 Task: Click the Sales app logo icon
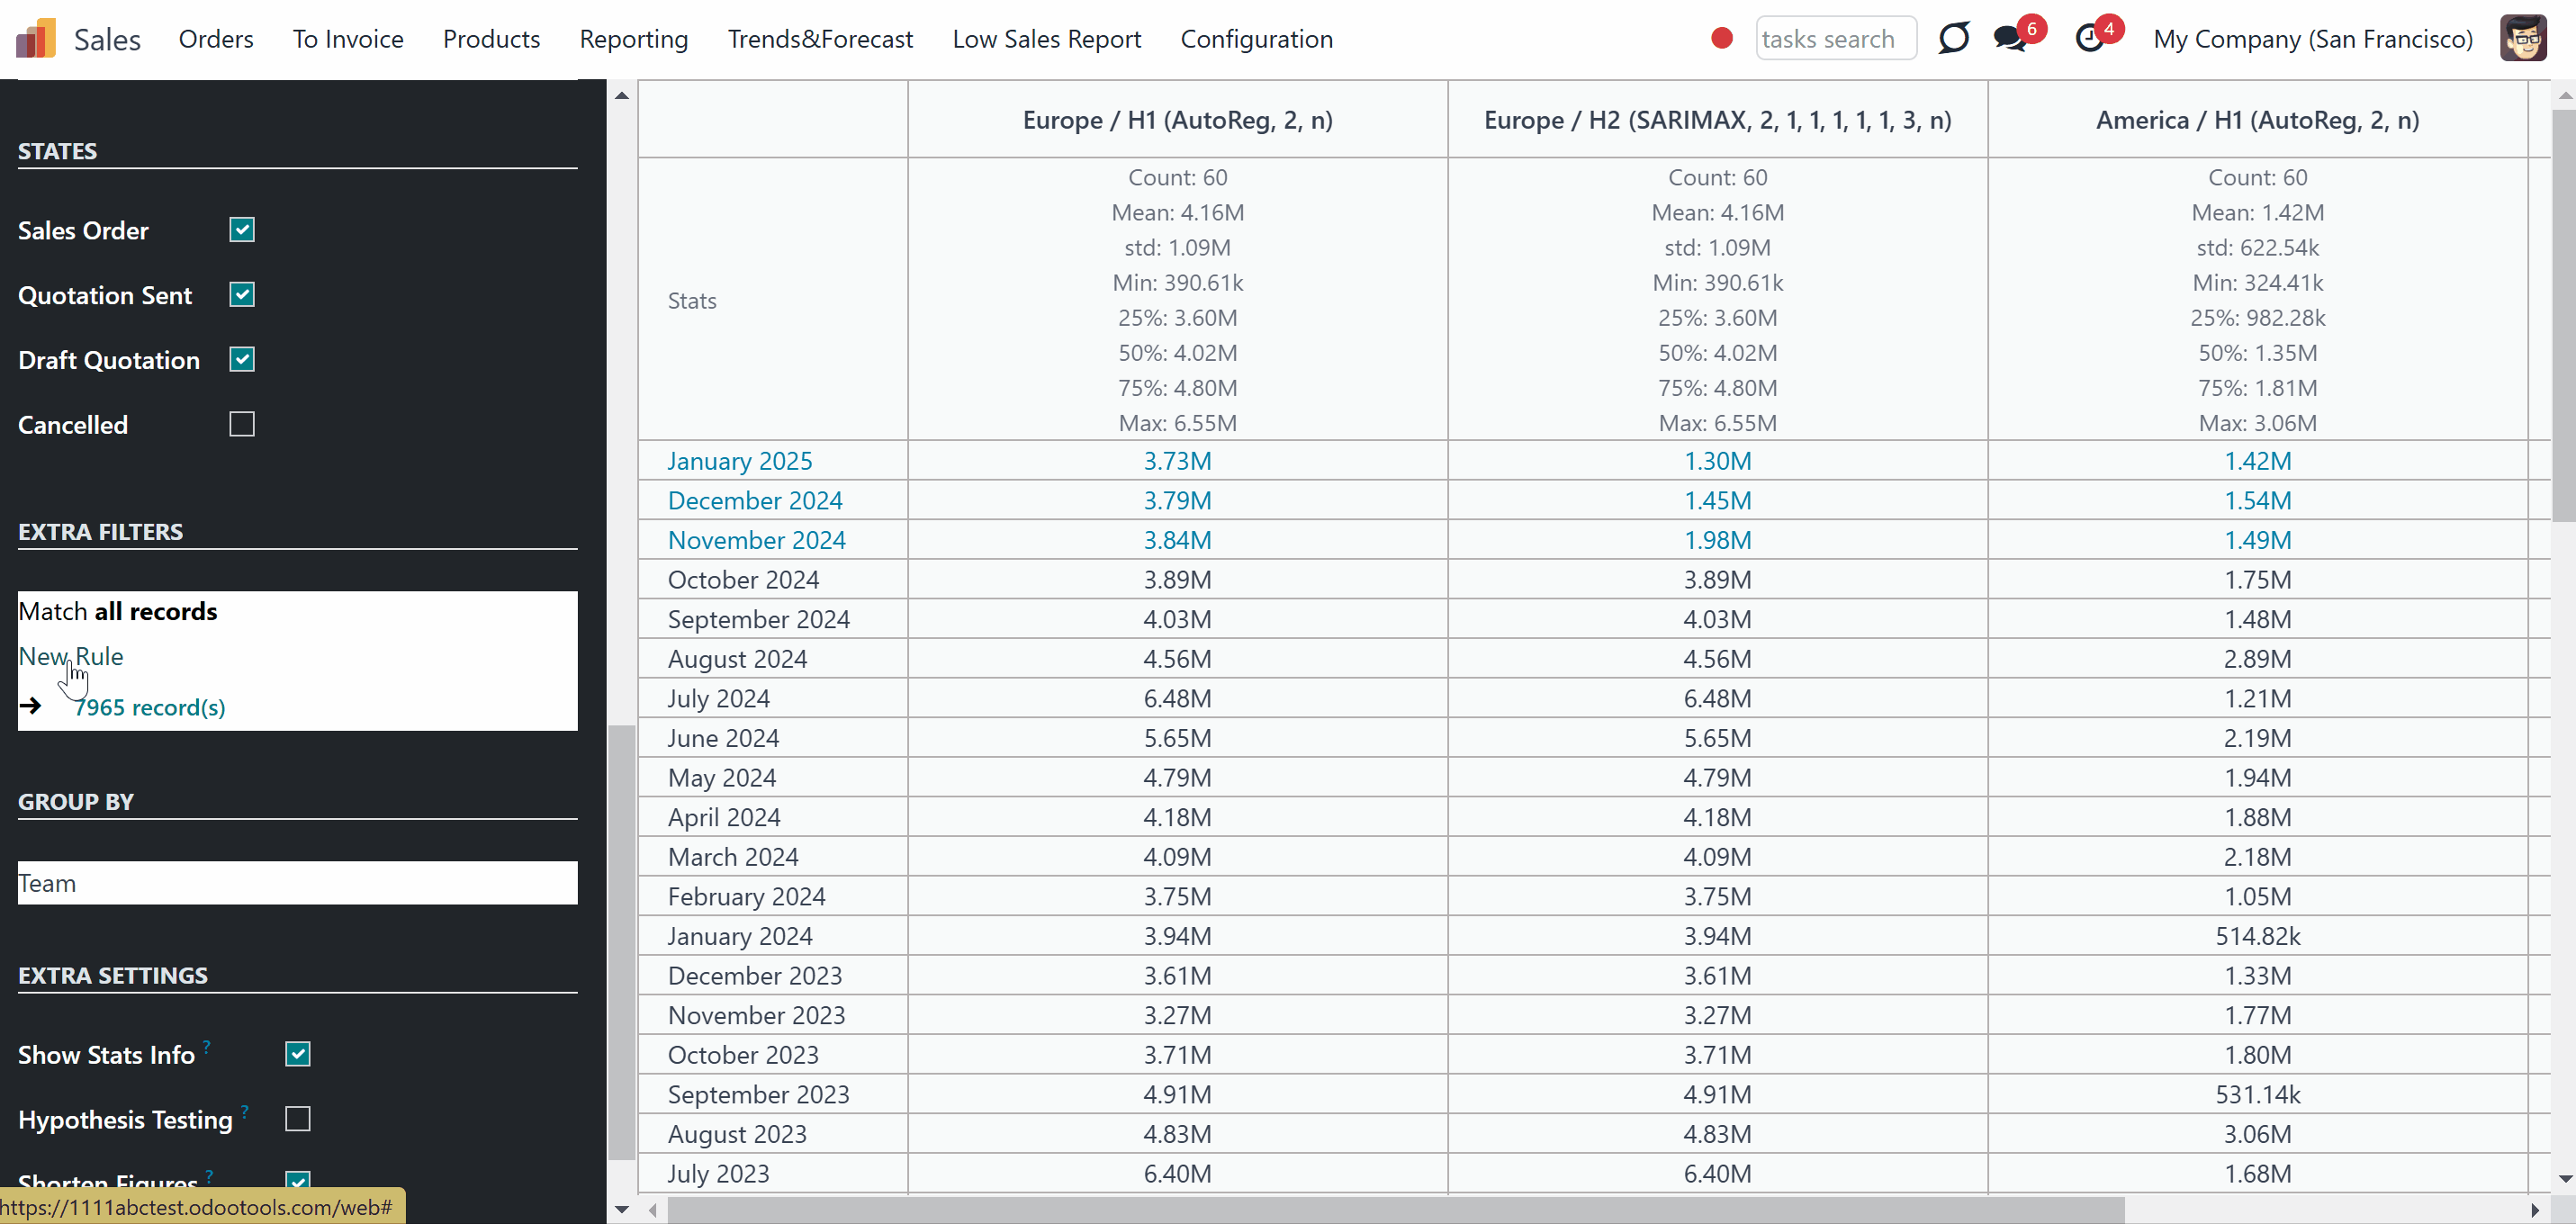point(36,39)
